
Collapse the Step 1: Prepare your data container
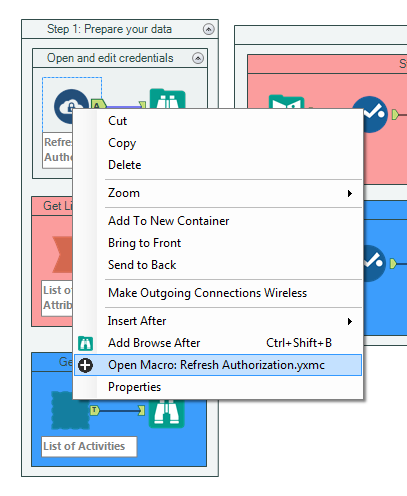coord(209,29)
